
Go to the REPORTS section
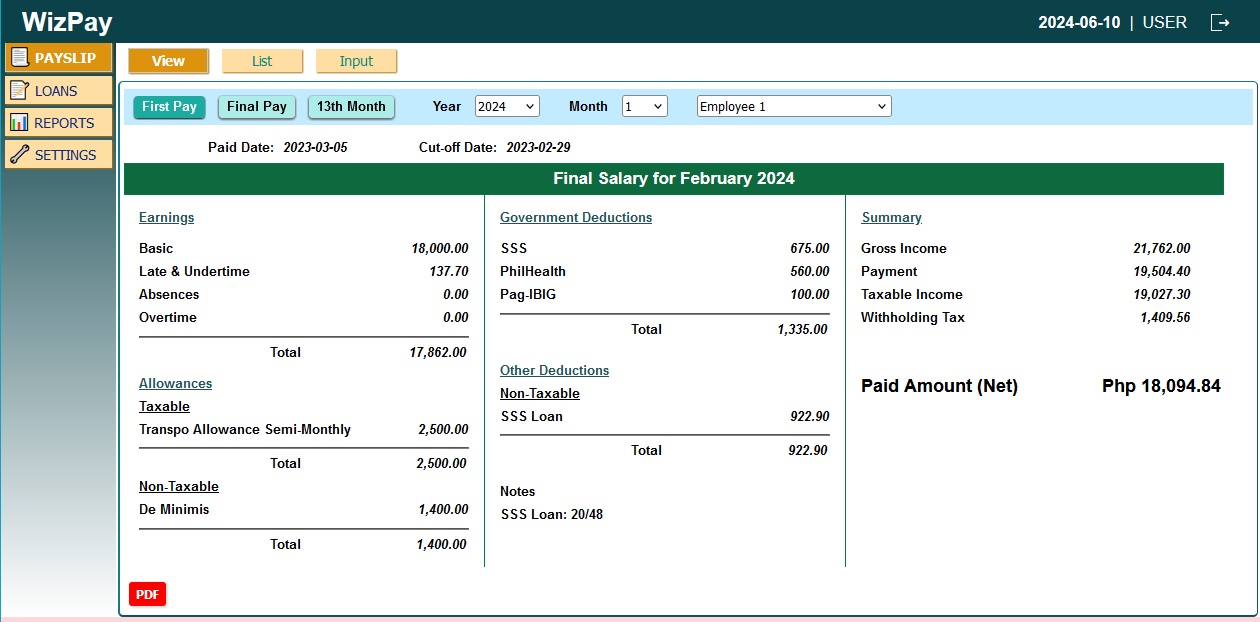point(64,123)
